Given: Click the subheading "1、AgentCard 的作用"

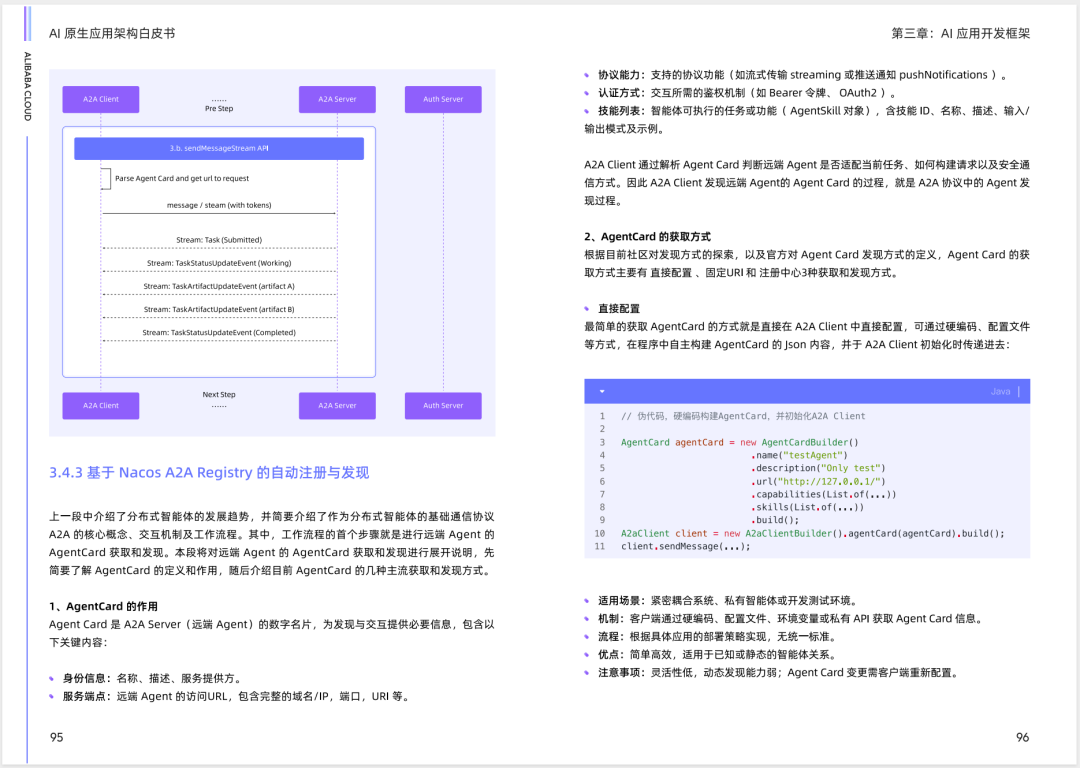Looking at the screenshot, I should 103,606.
